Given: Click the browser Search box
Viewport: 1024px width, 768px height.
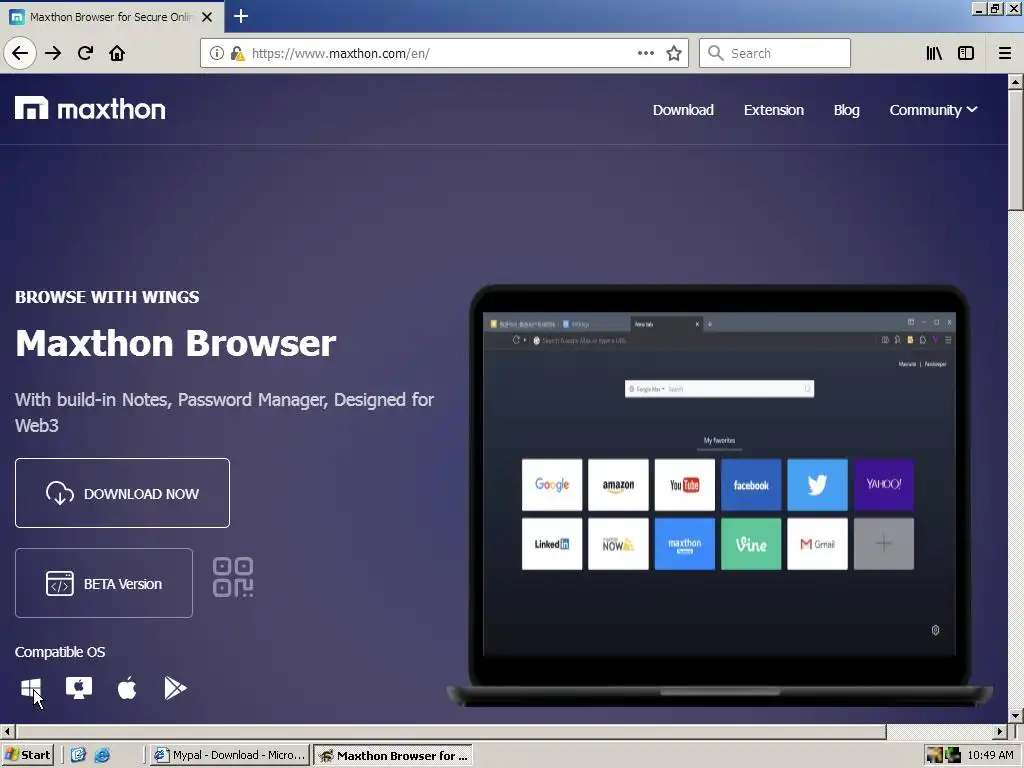Looking at the screenshot, I should [775, 53].
